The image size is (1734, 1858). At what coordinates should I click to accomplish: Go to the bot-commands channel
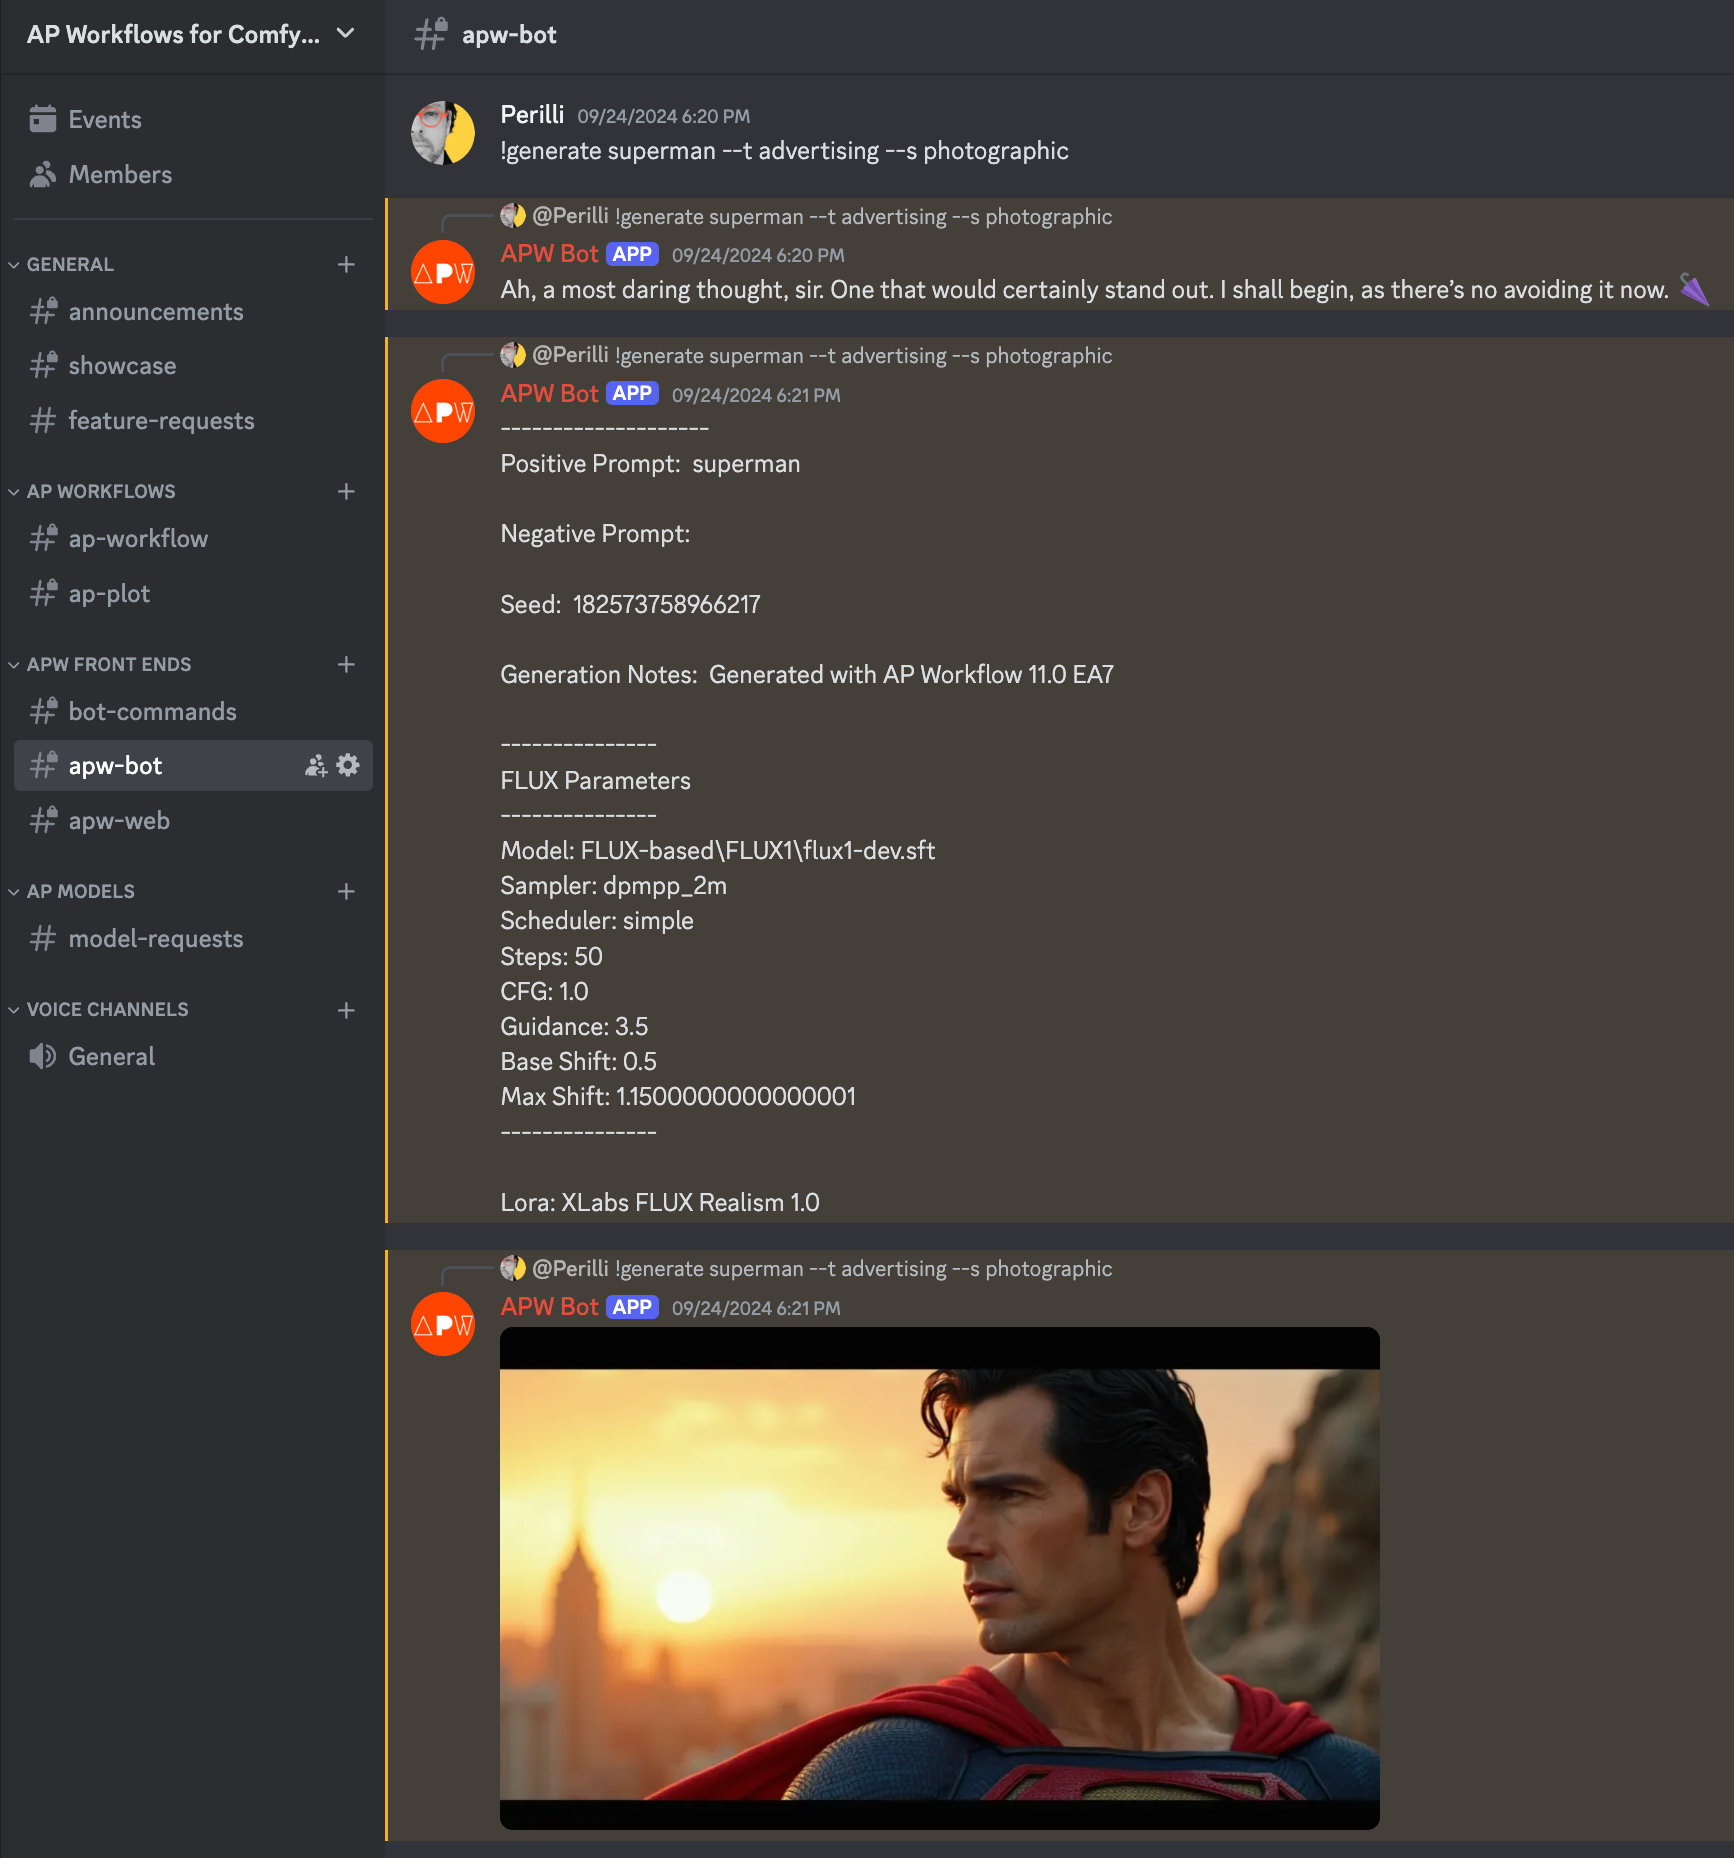click(152, 711)
